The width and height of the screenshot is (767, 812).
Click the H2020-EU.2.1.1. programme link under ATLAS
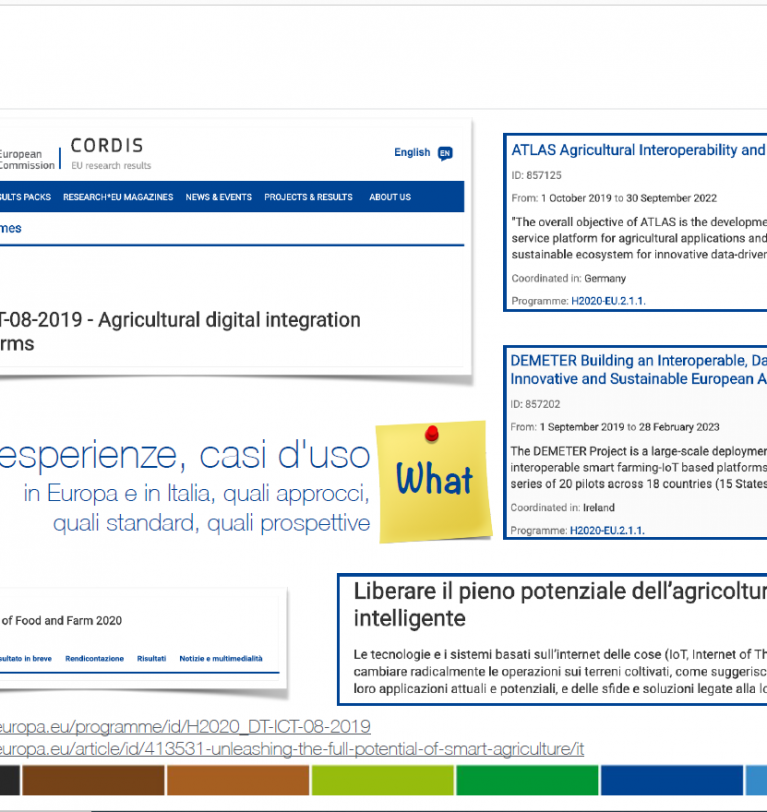click(608, 301)
